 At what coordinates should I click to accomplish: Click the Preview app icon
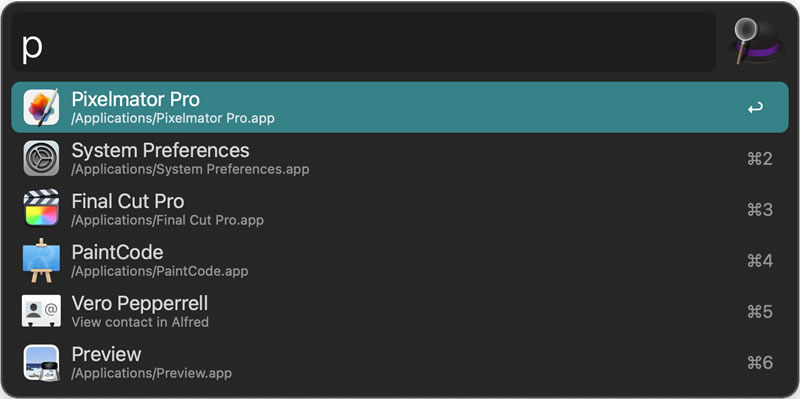pos(41,362)
